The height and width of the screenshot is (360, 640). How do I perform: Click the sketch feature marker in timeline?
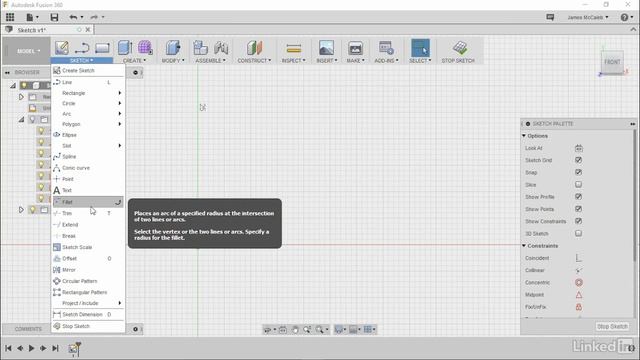click(x=73, y=349)
